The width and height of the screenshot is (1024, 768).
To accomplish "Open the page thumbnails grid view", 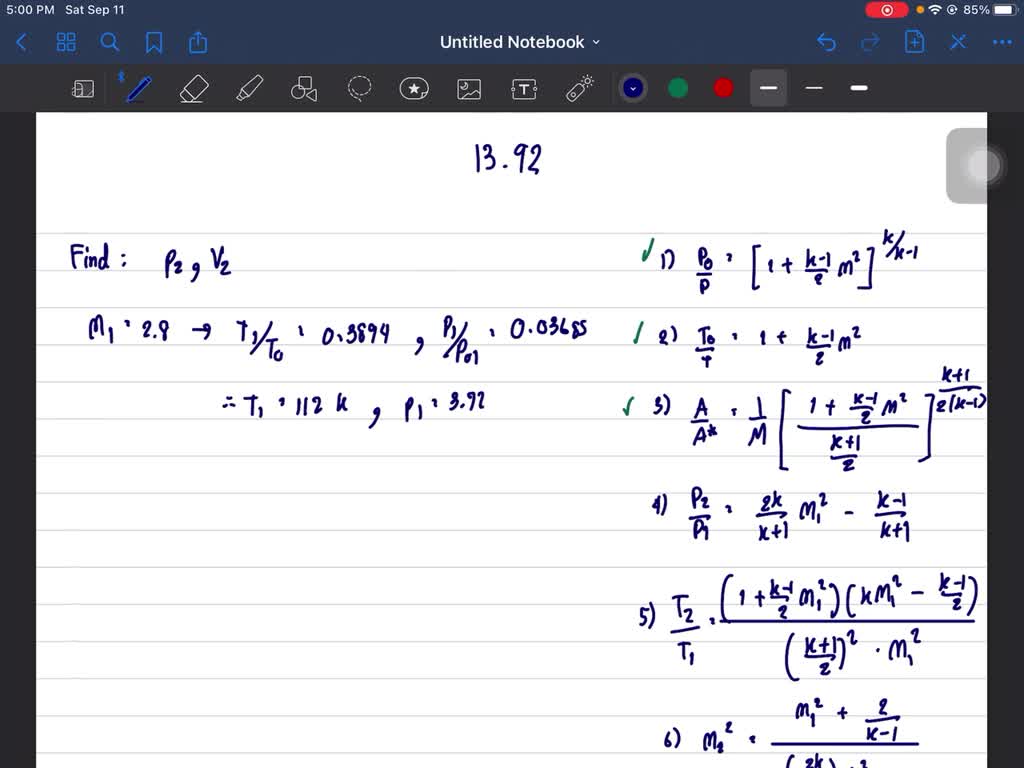I will tap(66, 42).
